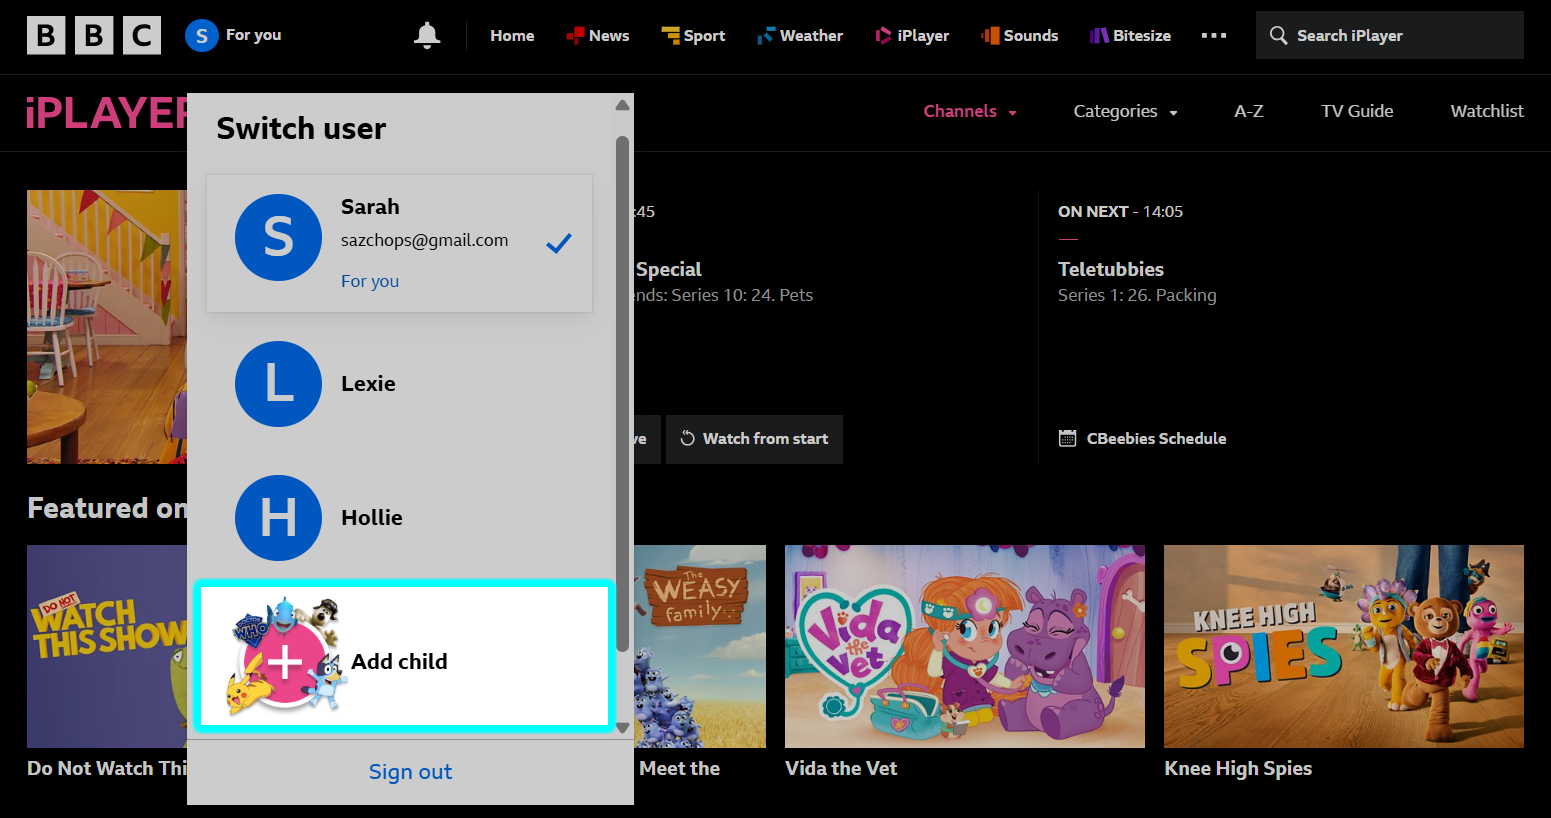Click the restart icon in Watch from start

coord(687,438)
